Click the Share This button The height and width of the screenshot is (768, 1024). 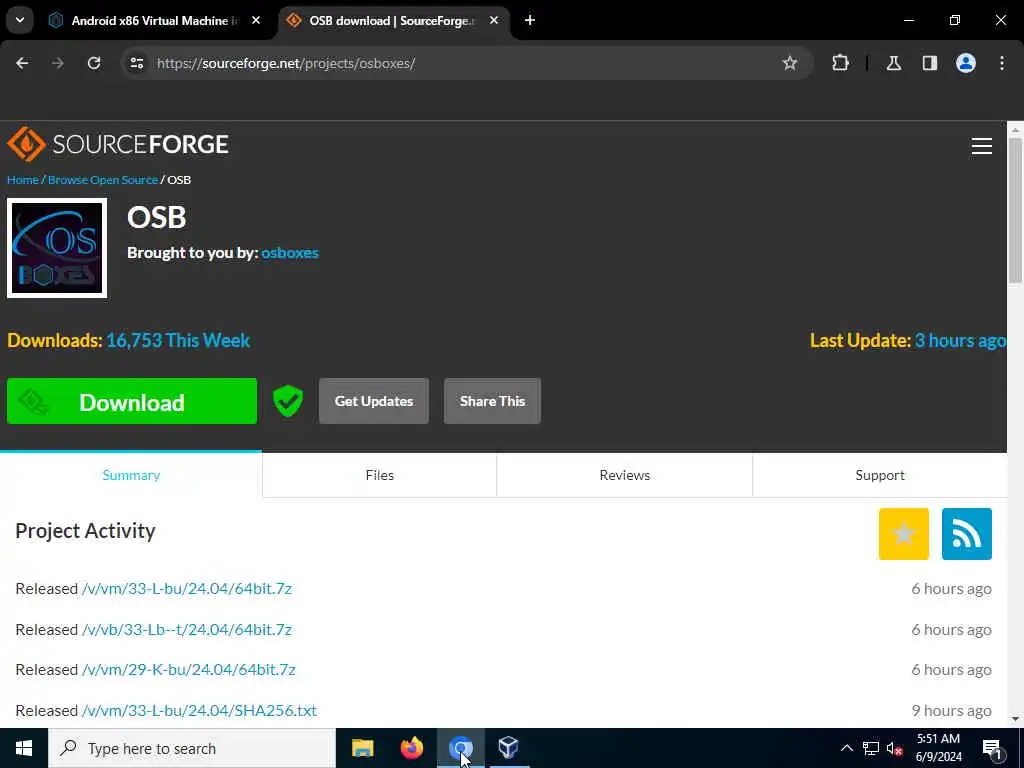pos(492,401)
